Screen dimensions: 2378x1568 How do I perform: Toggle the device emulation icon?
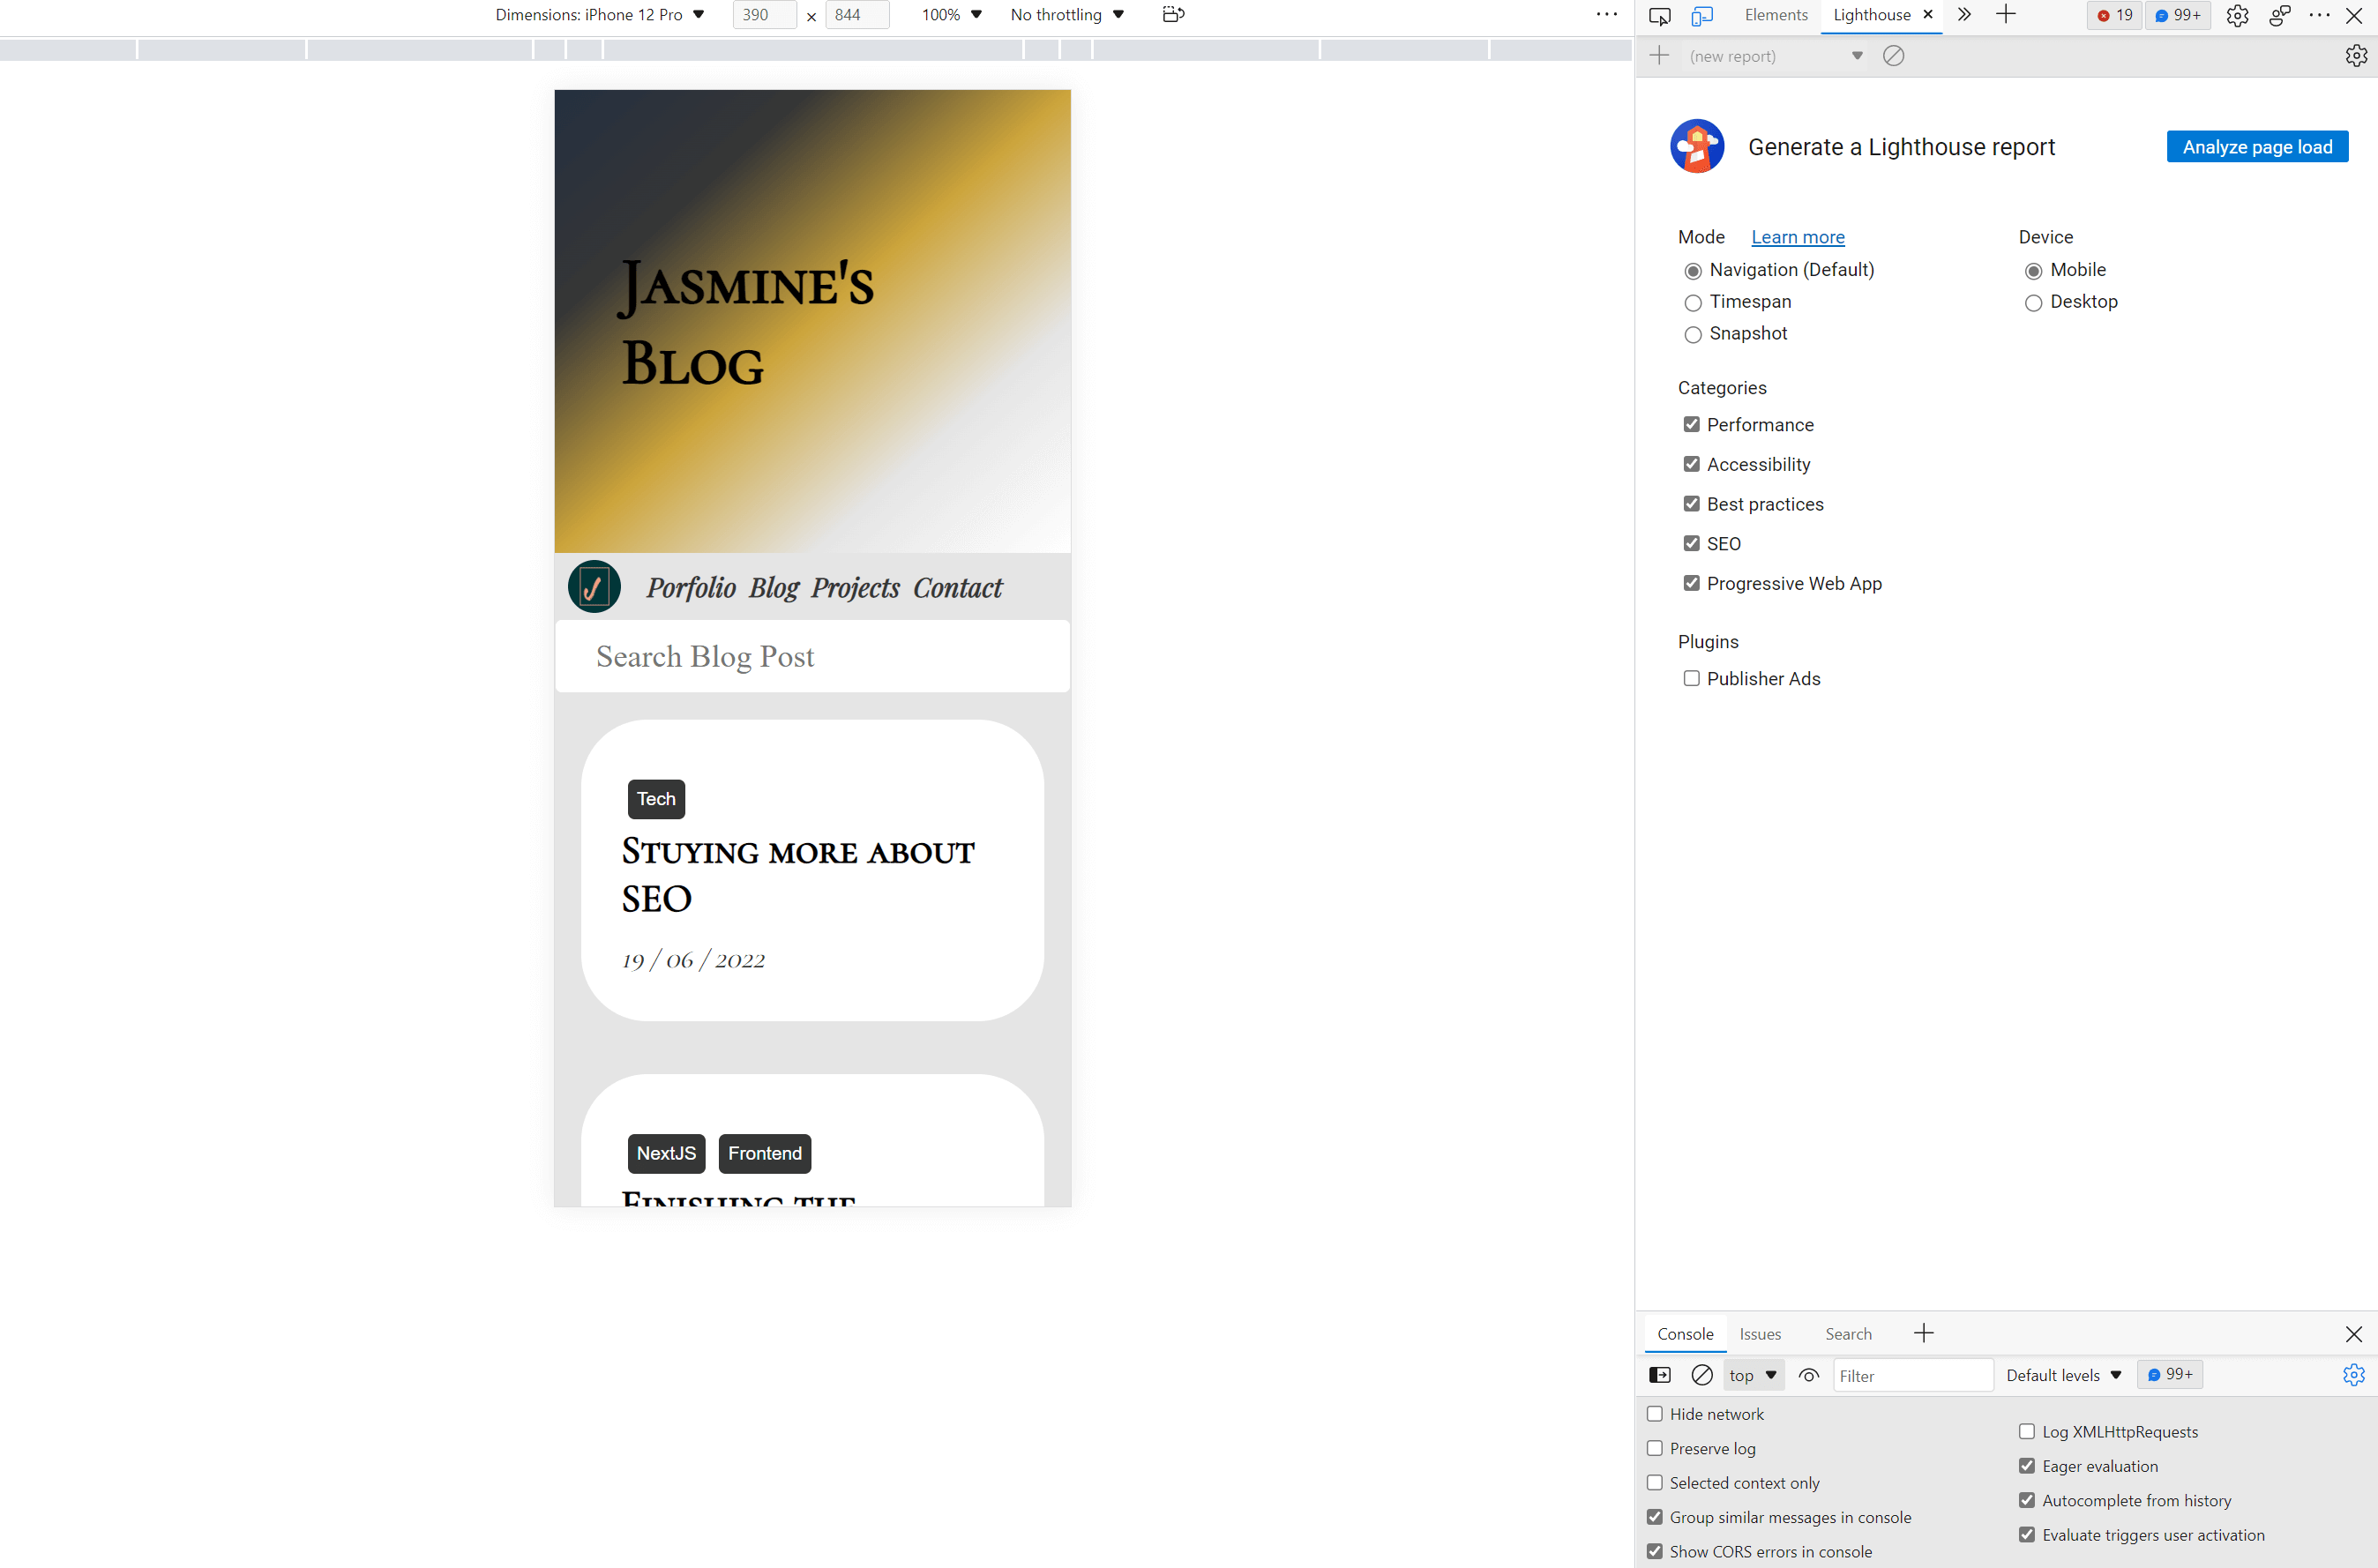coord(1701,15)
